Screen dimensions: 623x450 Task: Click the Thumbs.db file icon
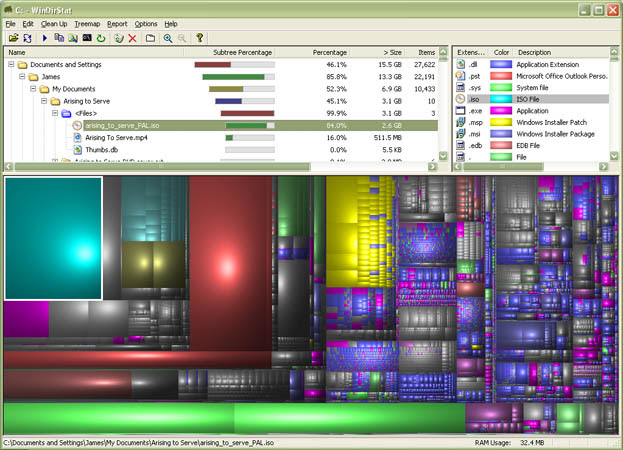coord(77,150)
